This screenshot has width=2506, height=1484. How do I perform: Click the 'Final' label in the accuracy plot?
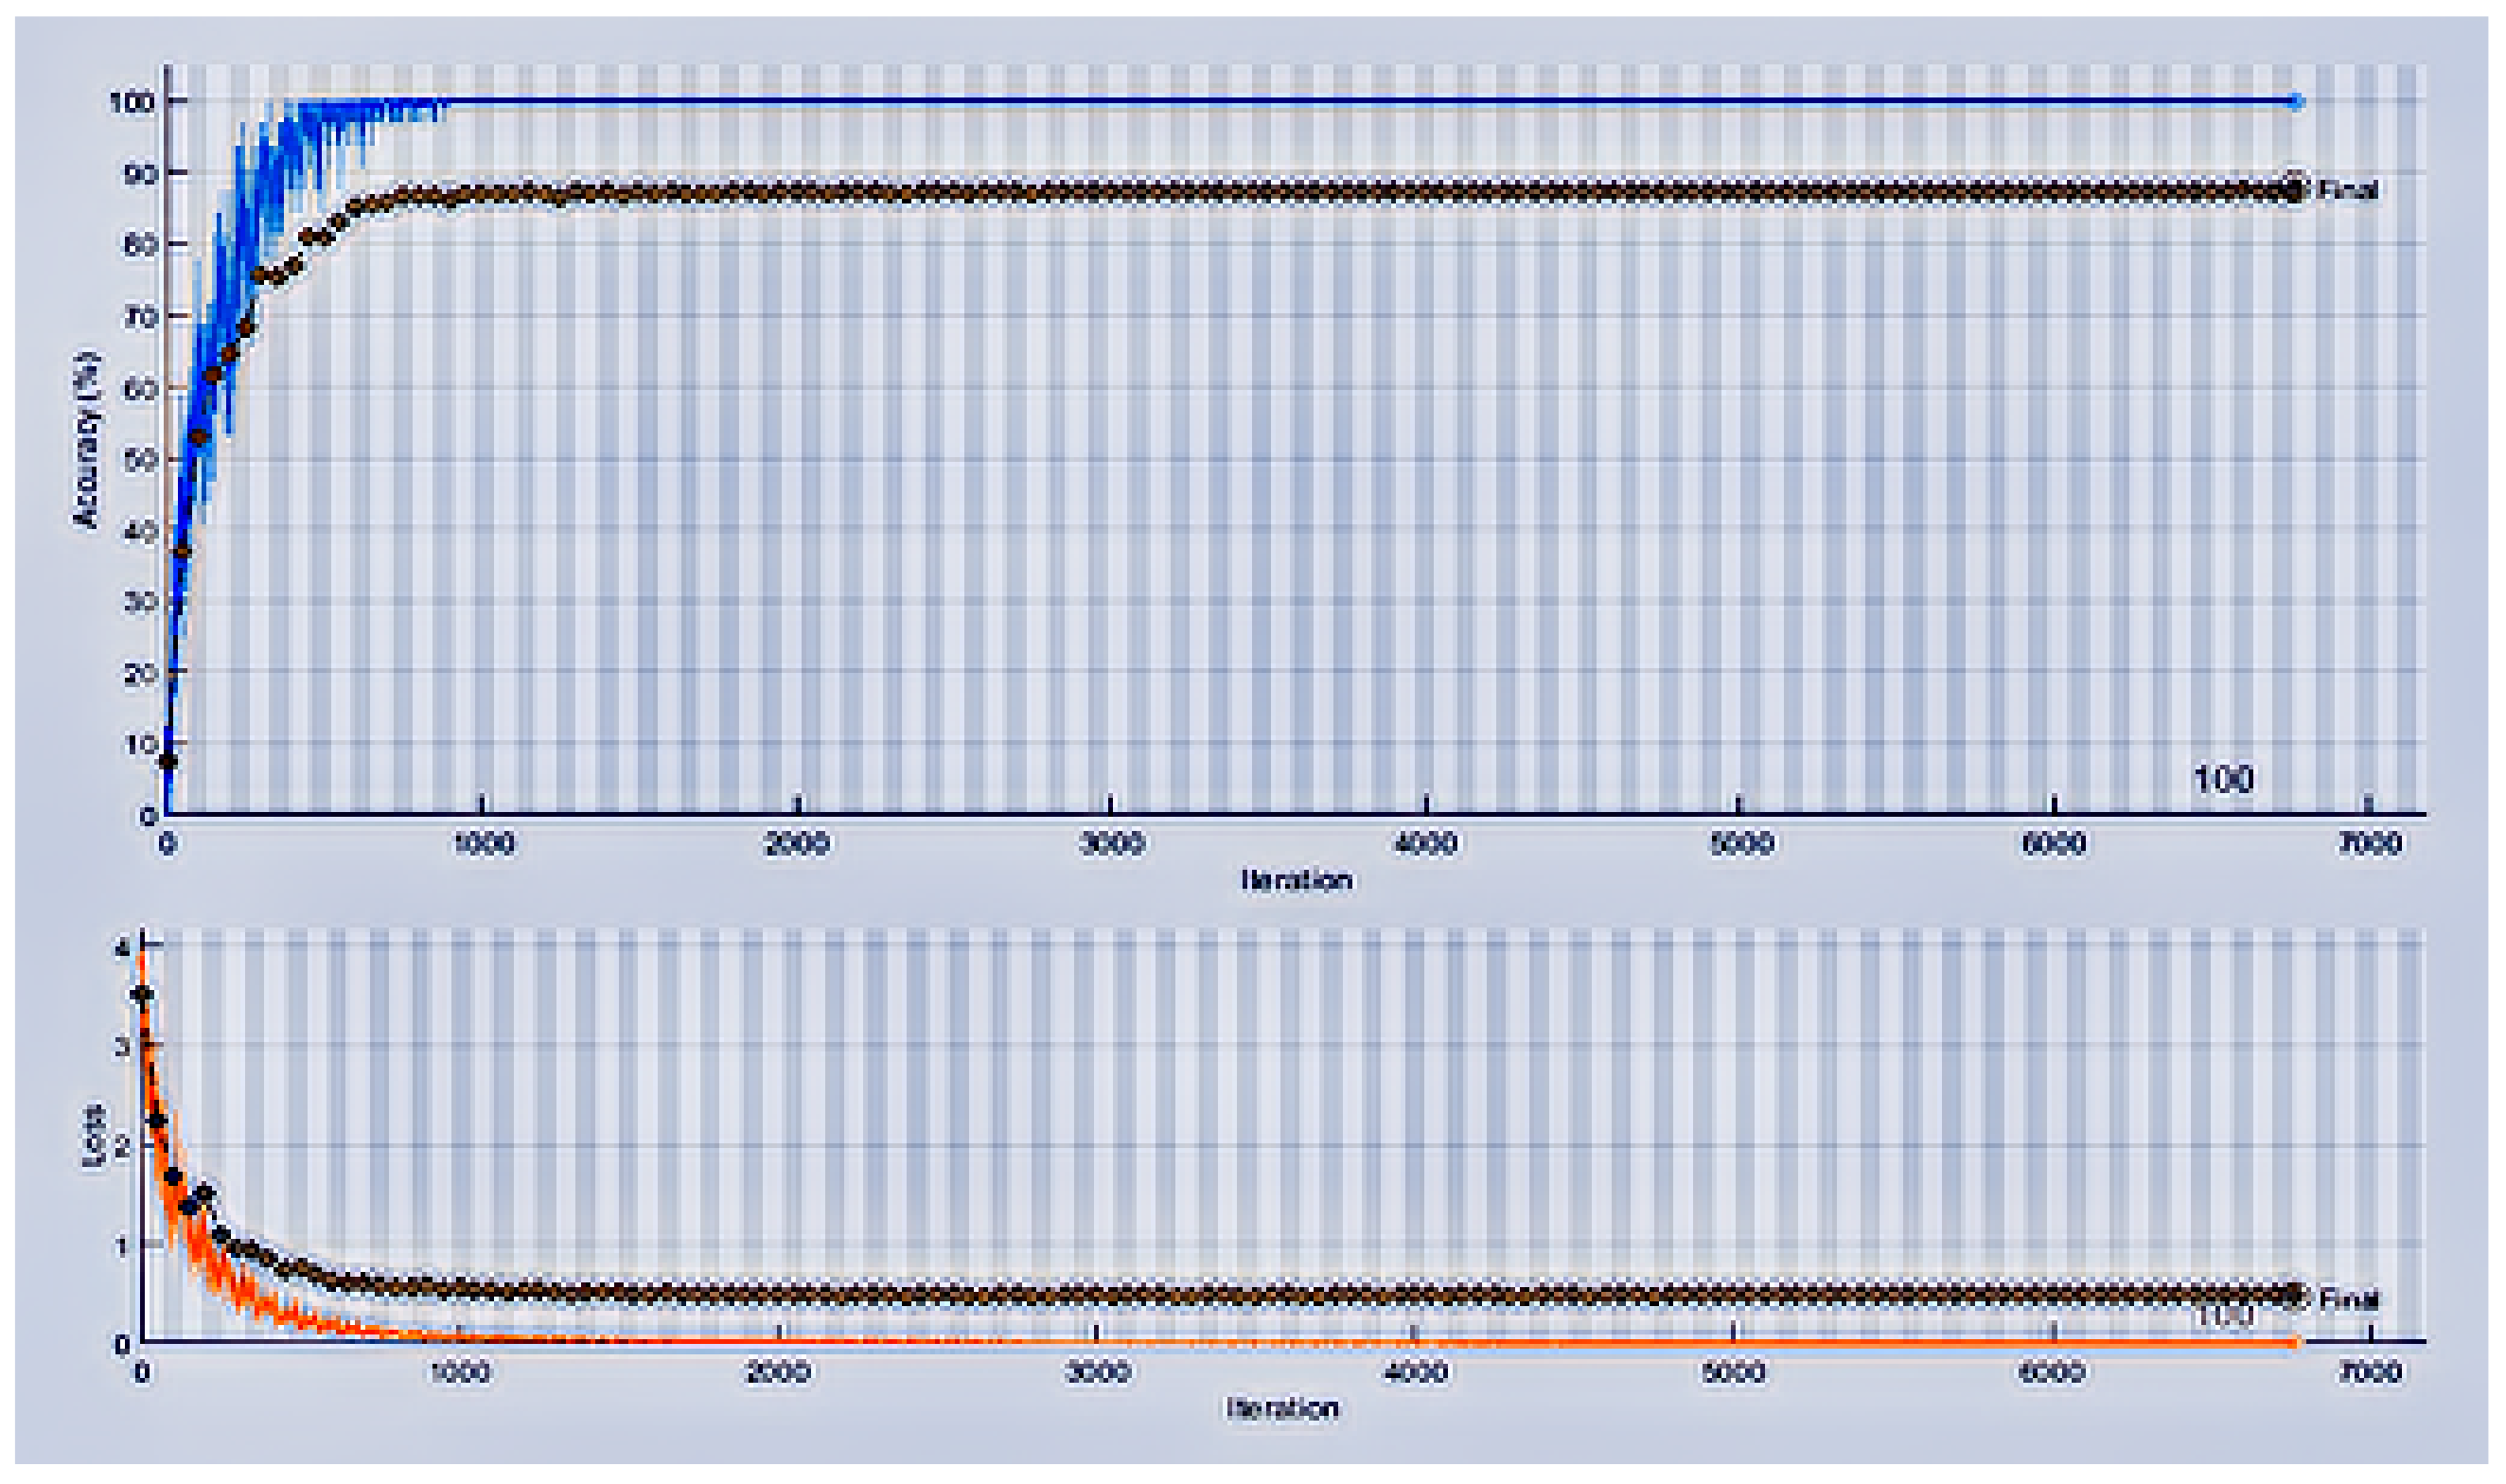(2348, 189)
